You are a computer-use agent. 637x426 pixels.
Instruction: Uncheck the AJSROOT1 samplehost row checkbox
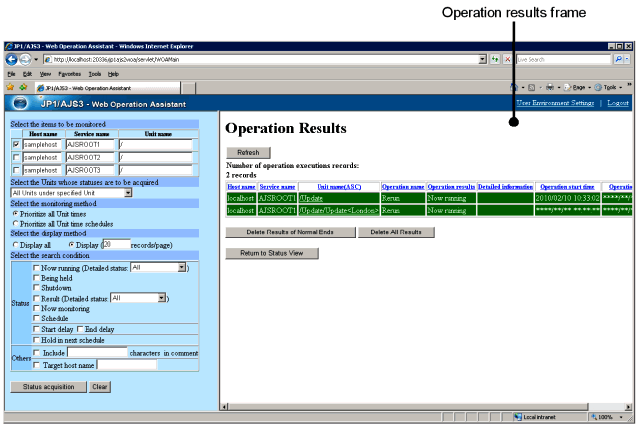(x=15, y=145)
